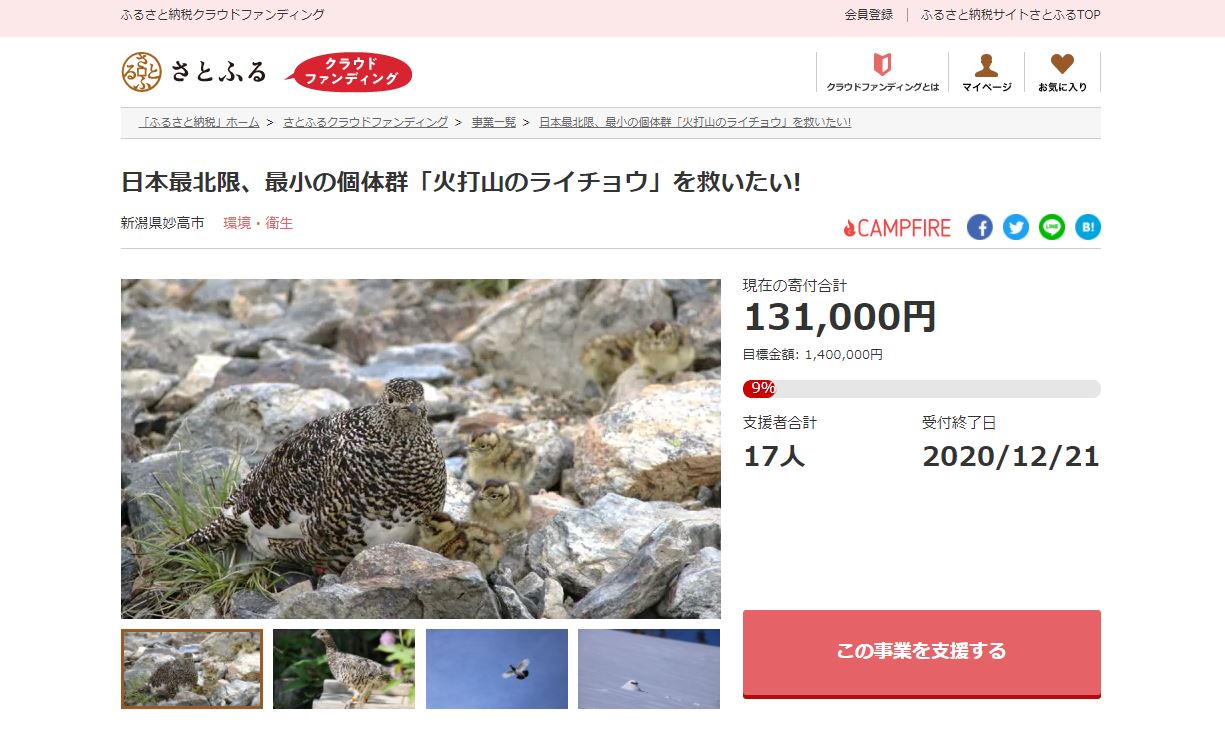The height and width of the screenshot is (745, 1225).
Task: Open マイページ user icon
Action: click(986, 72)
